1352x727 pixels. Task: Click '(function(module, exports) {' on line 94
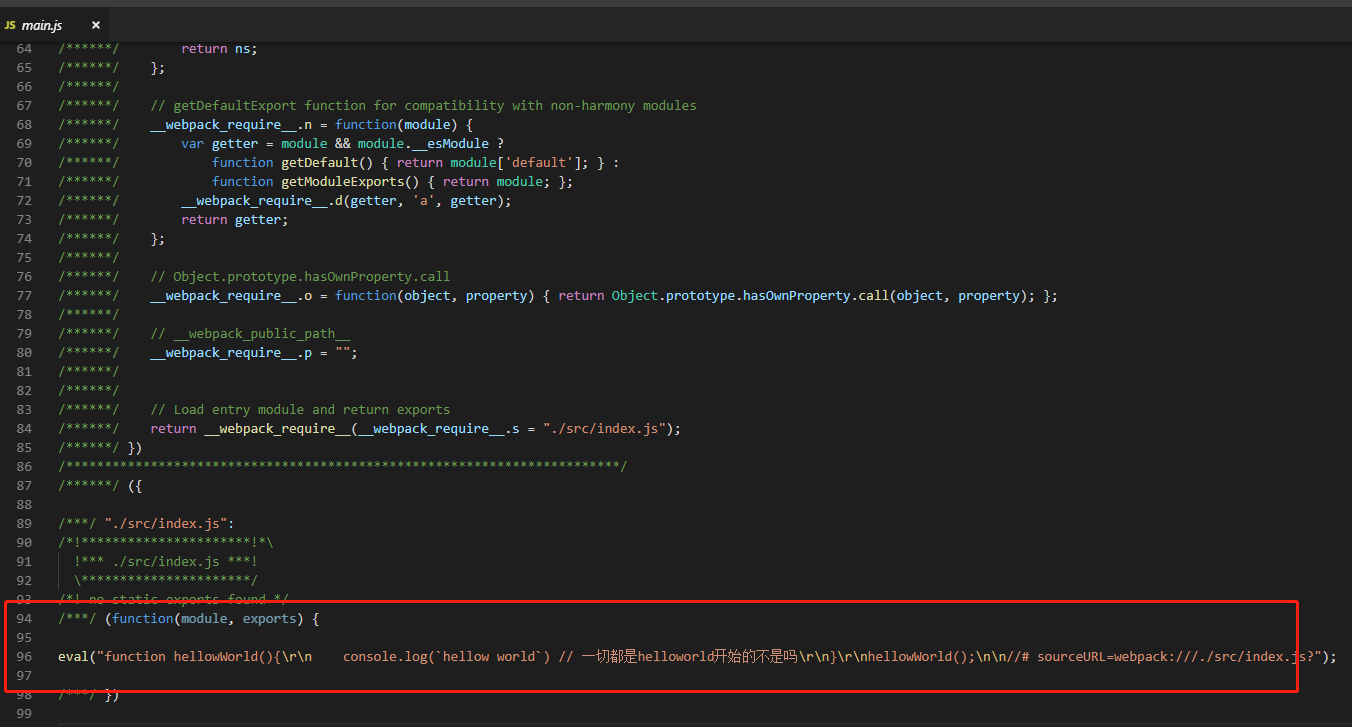tap(211, 618)
